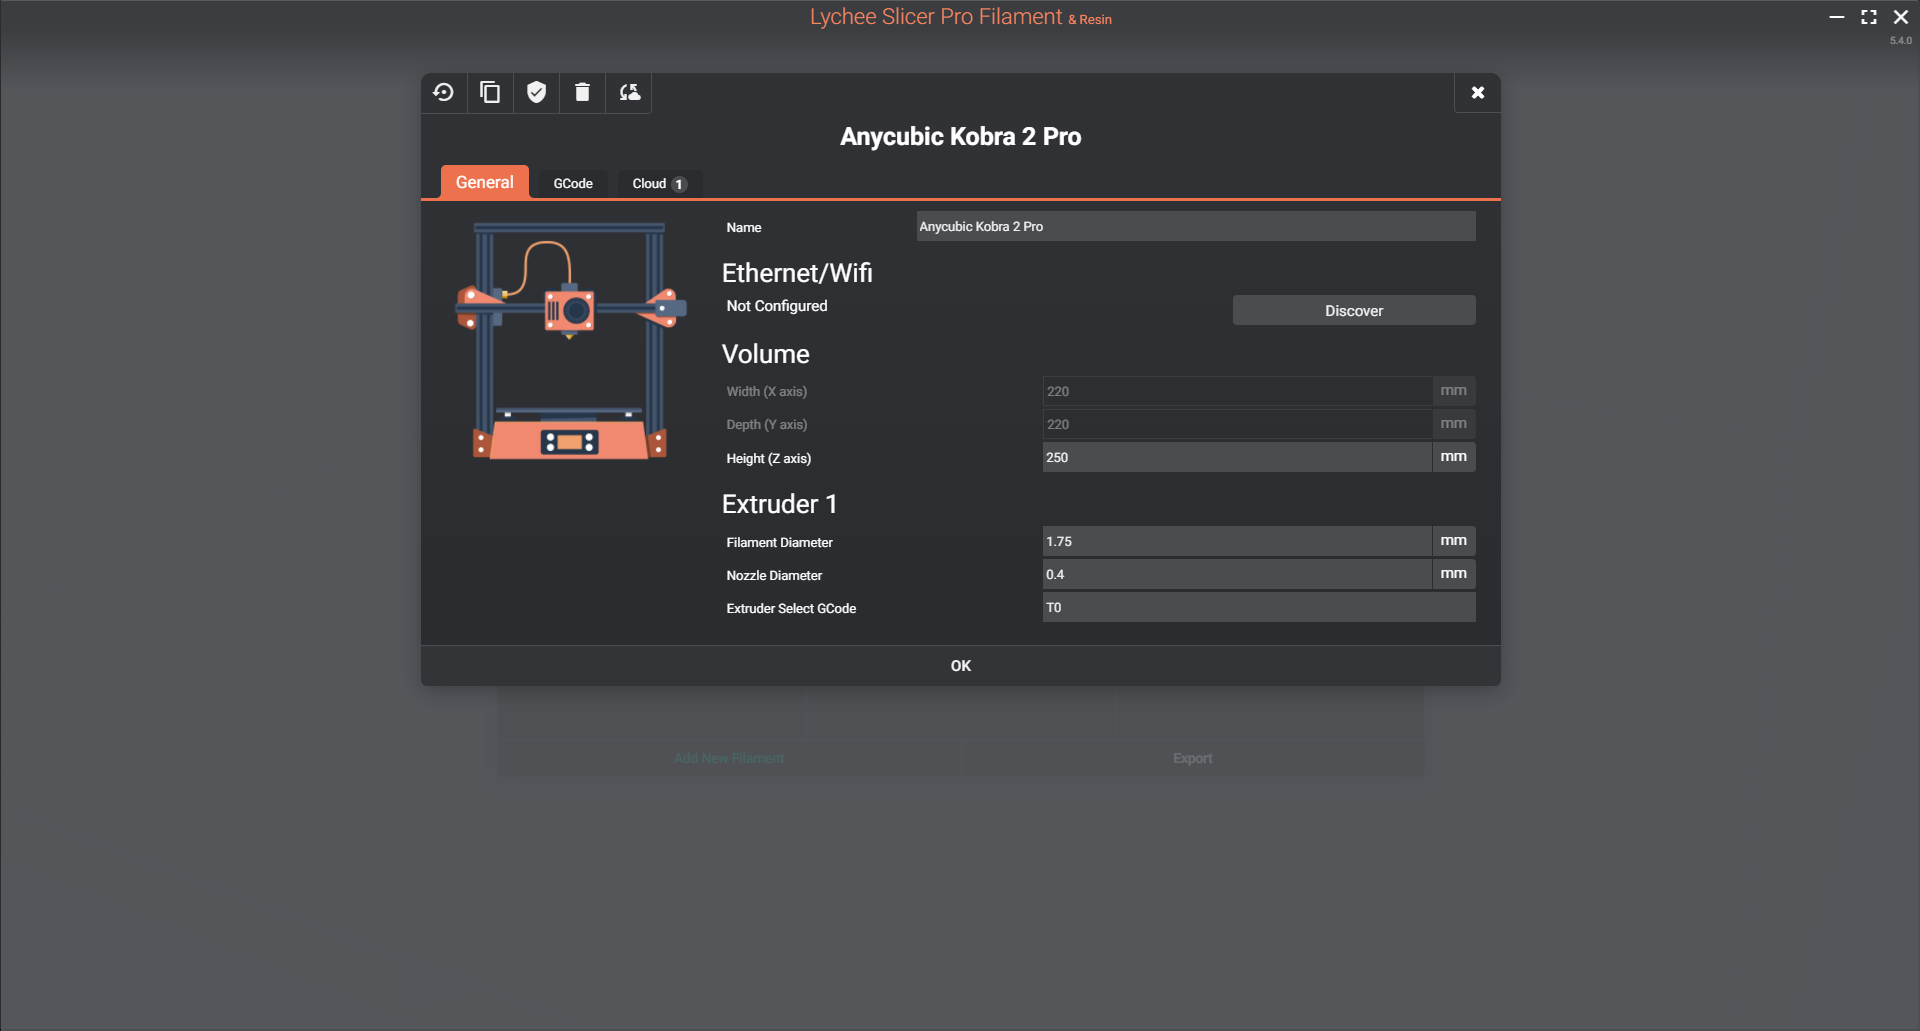This screenshot has height=1031, width=1920.
Task: Minimize the Lychee Slicer window
Action: [1837, 17]
